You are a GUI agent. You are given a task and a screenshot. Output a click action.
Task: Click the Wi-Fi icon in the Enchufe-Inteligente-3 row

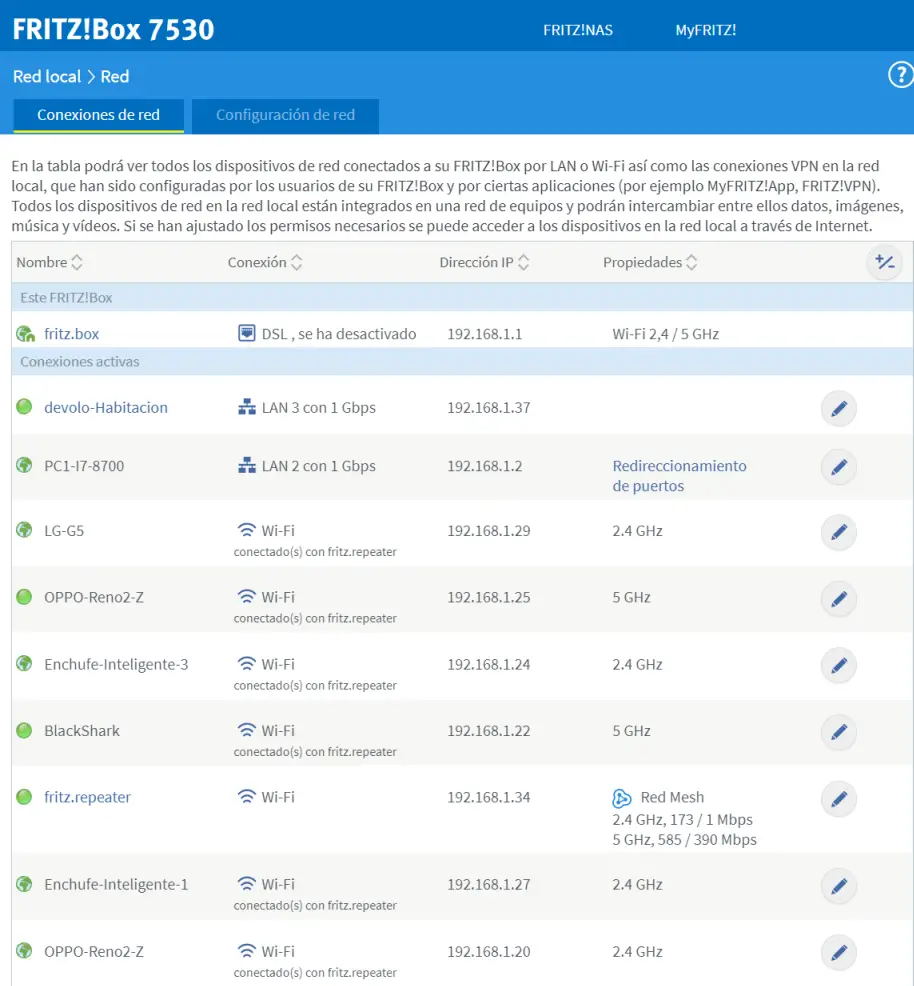tap(246, 663)
